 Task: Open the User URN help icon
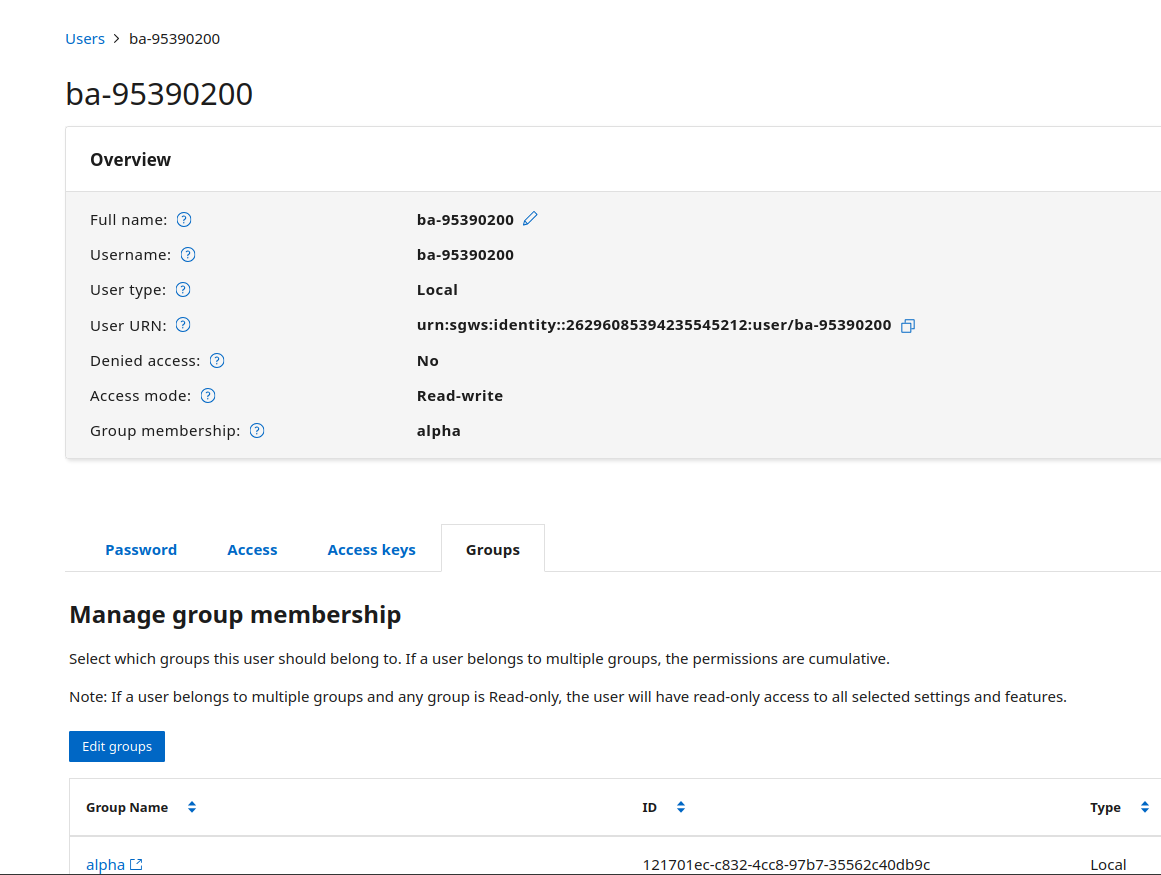pos(183,325)
